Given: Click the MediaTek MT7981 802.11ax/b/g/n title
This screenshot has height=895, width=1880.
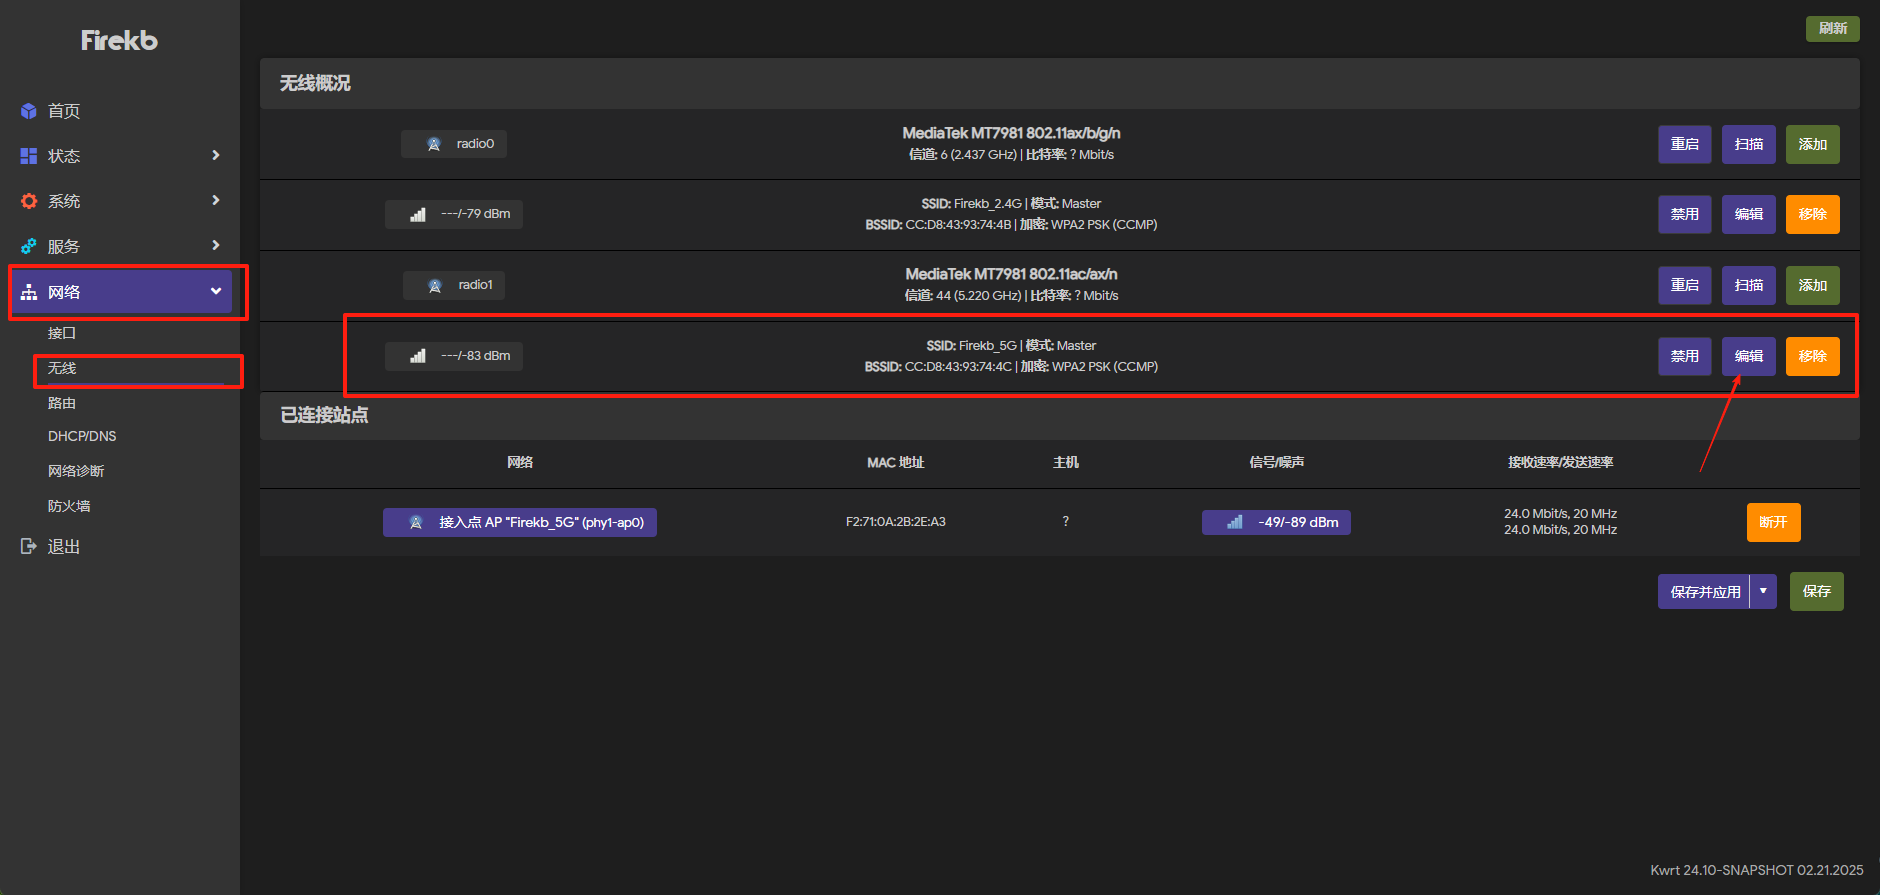Looking at the screenshot, I should 1011,133.
